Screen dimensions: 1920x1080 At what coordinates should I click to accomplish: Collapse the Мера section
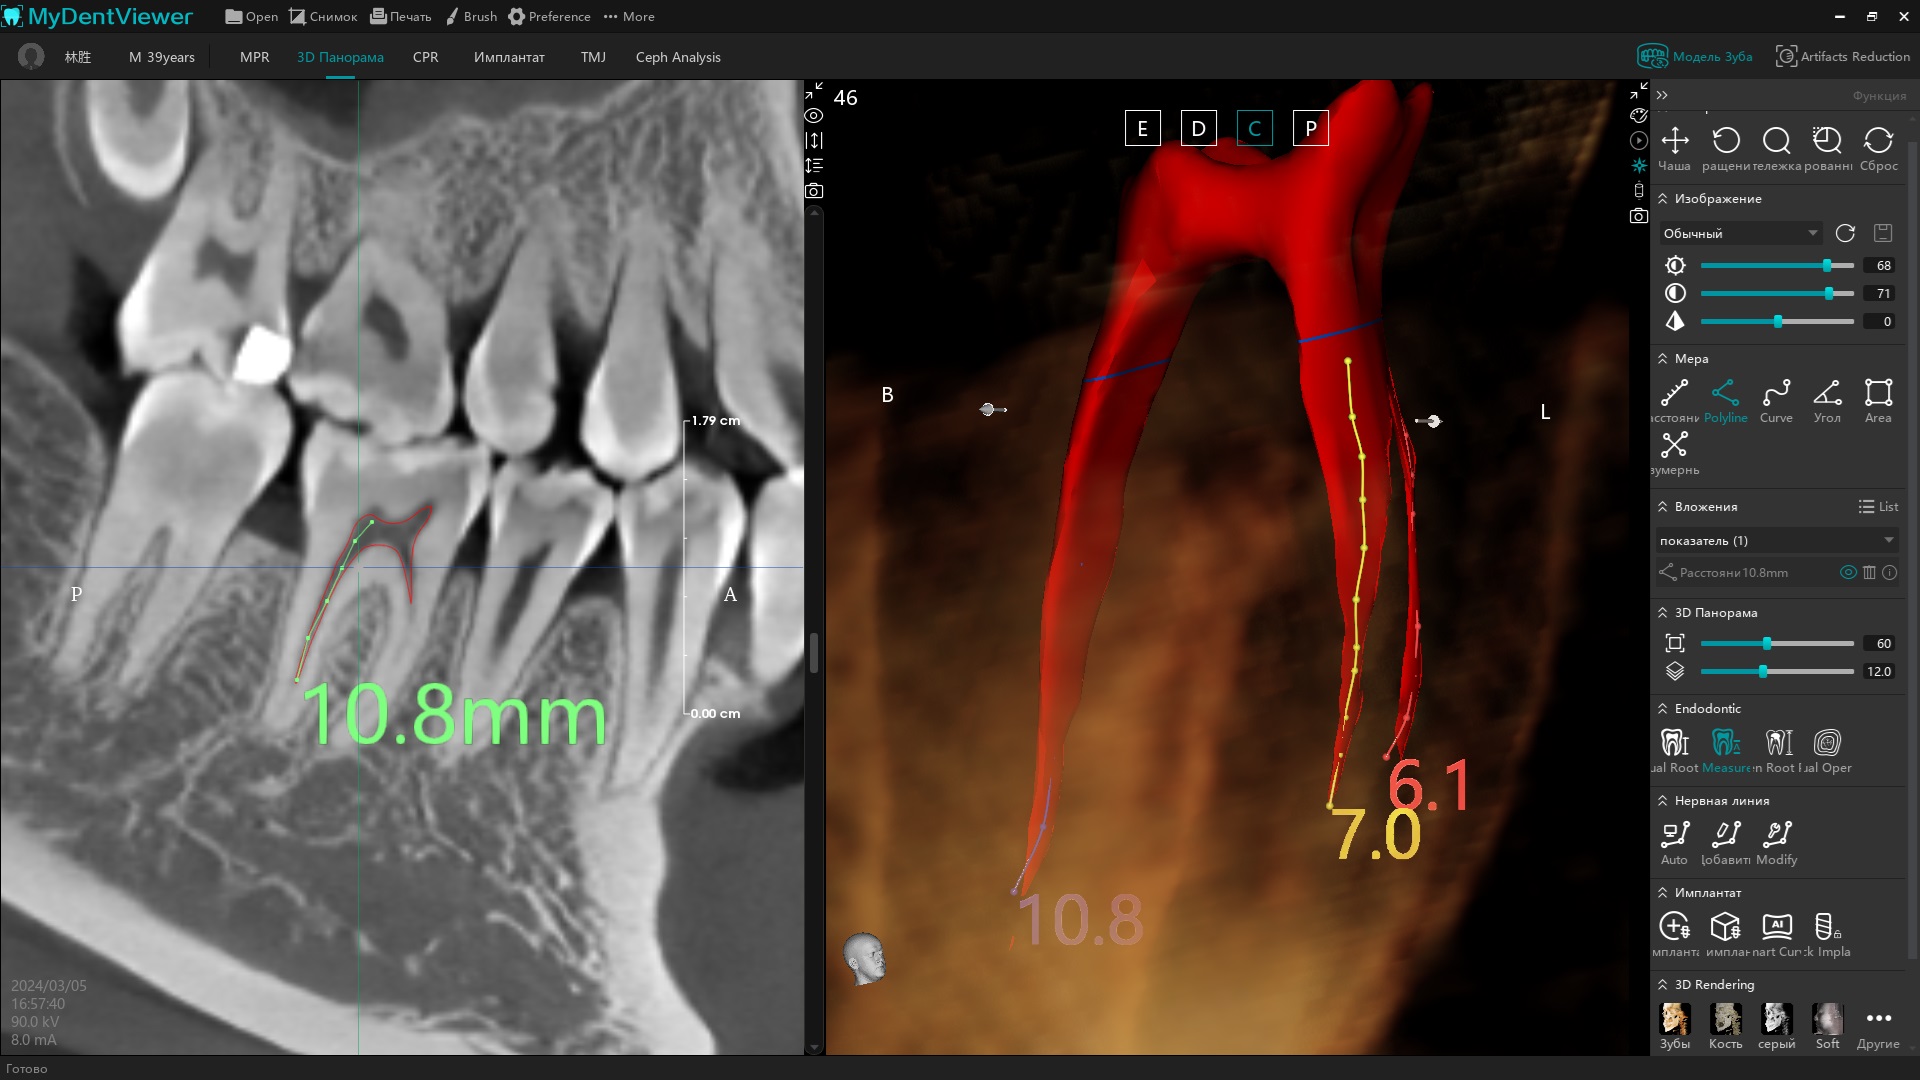[x=1662, y=358]
